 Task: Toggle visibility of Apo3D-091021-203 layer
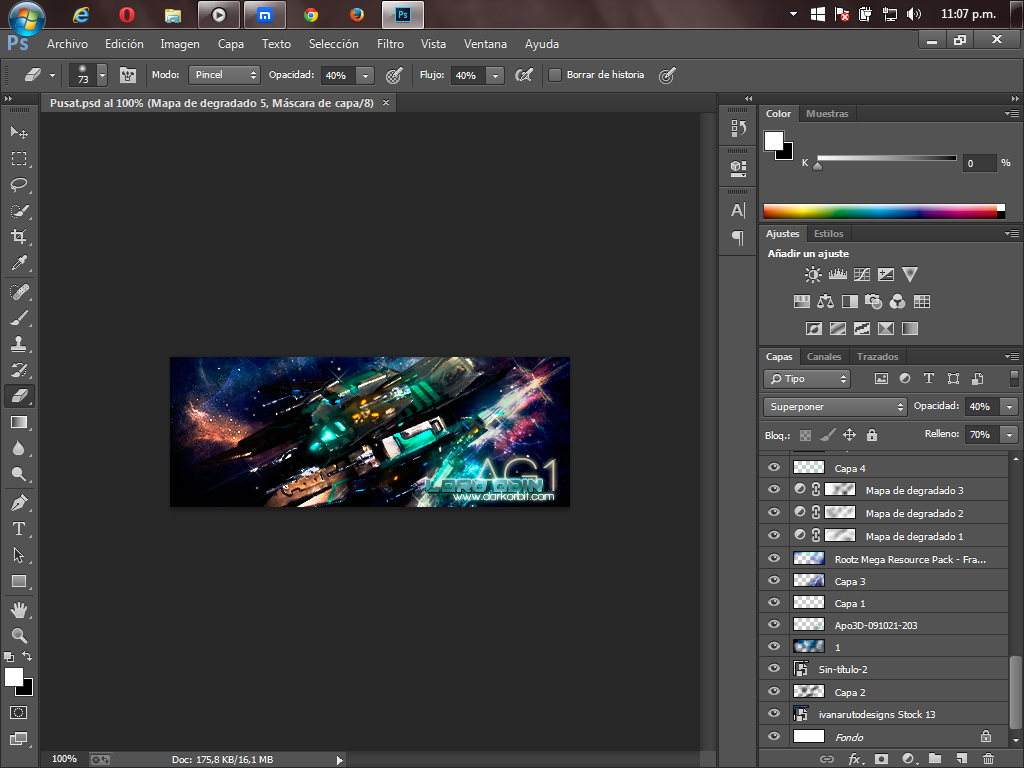[x=774, y=624]
